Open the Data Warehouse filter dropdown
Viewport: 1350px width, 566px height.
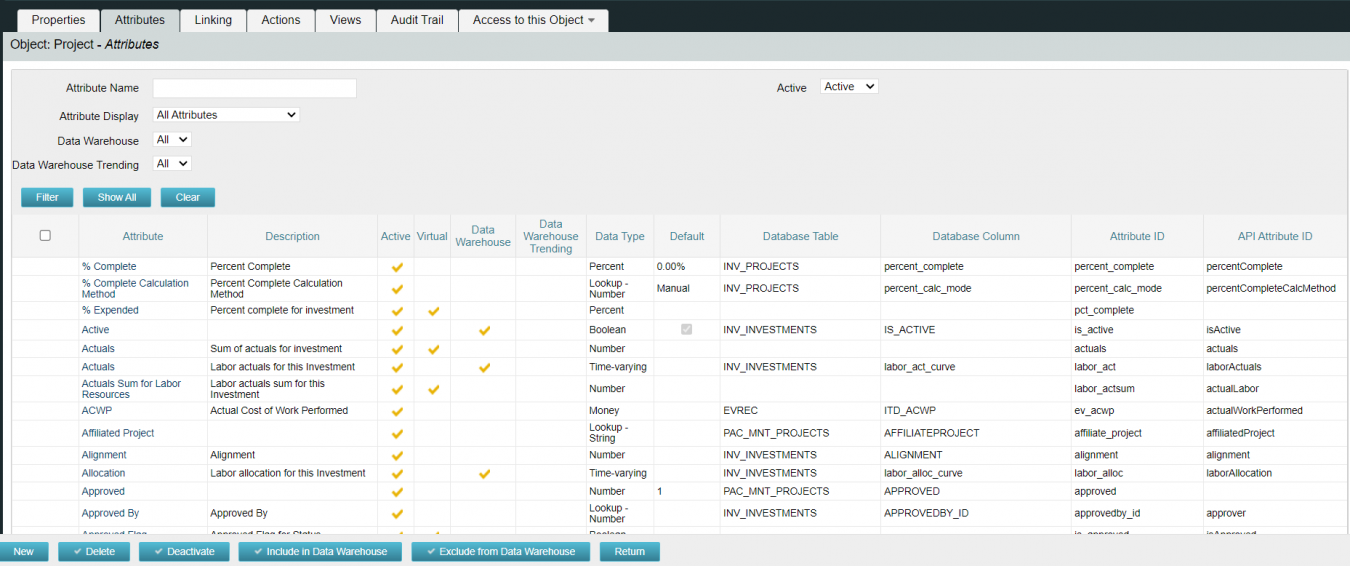coord(172,140)
